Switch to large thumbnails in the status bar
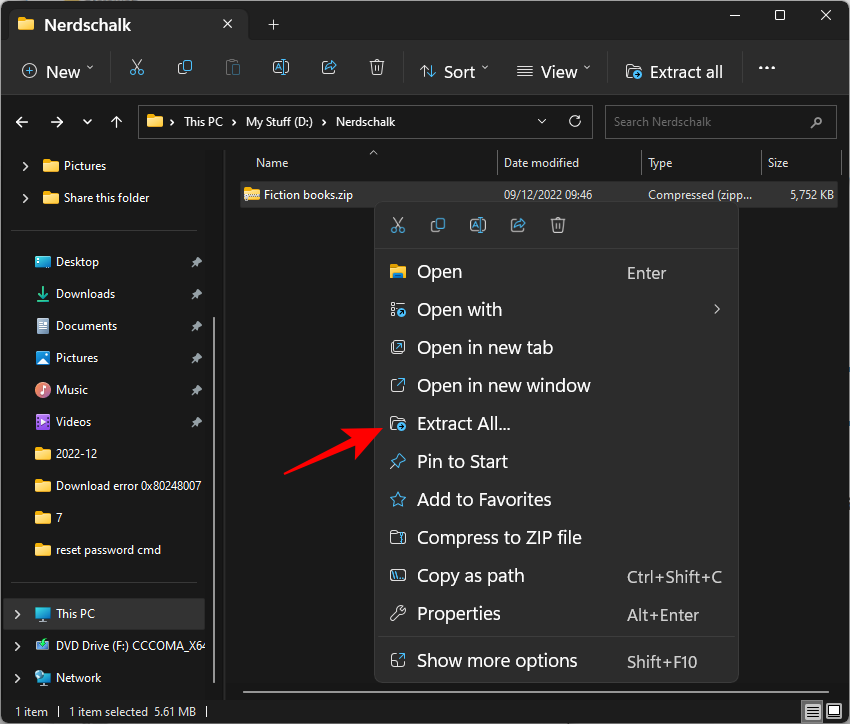This screenshot has height=724, width=850. [x=834, y=711]
